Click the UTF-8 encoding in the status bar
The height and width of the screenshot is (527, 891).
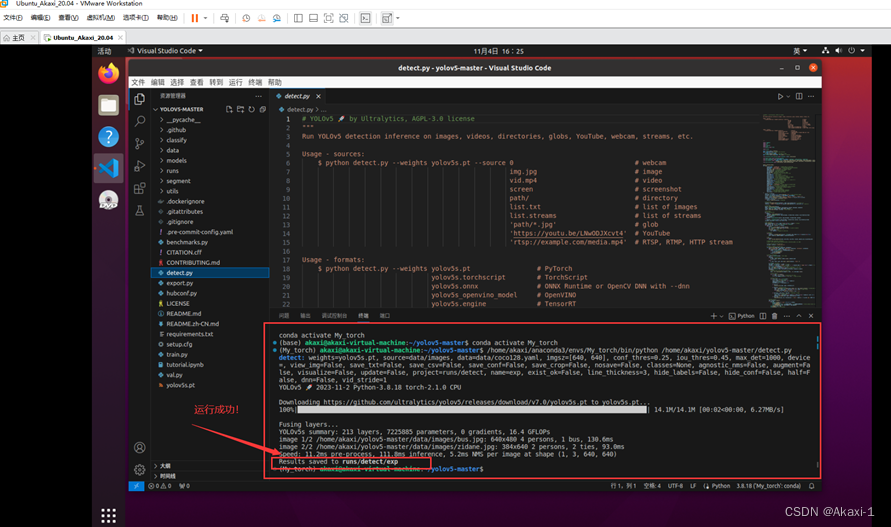coord(675,486)
